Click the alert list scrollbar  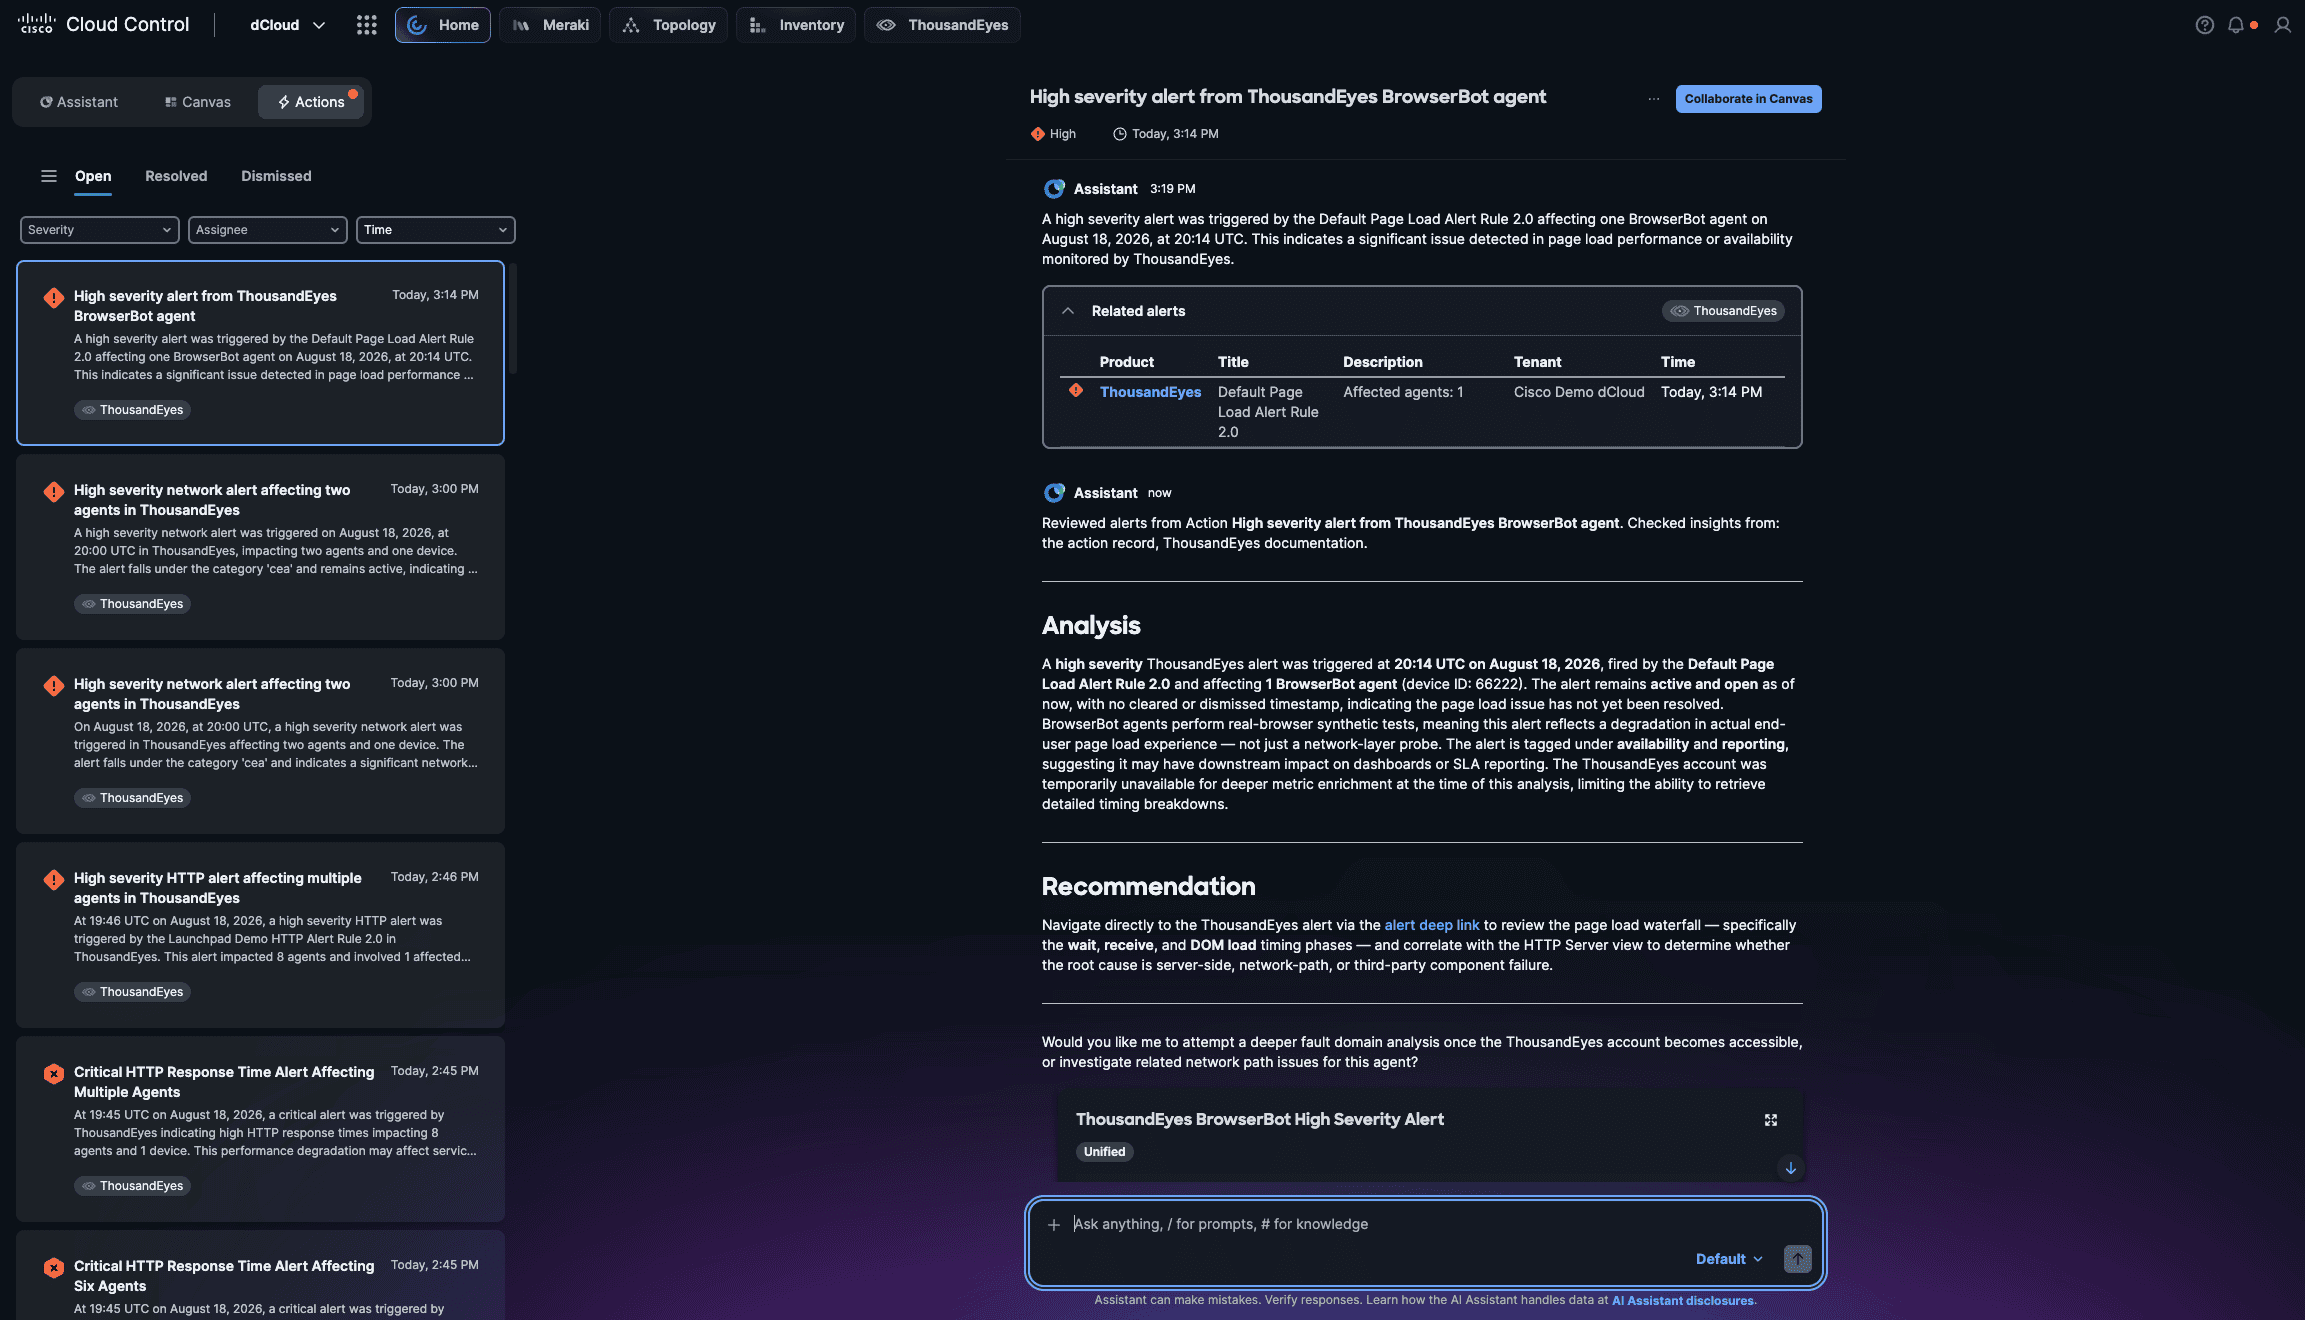(513, 320)
